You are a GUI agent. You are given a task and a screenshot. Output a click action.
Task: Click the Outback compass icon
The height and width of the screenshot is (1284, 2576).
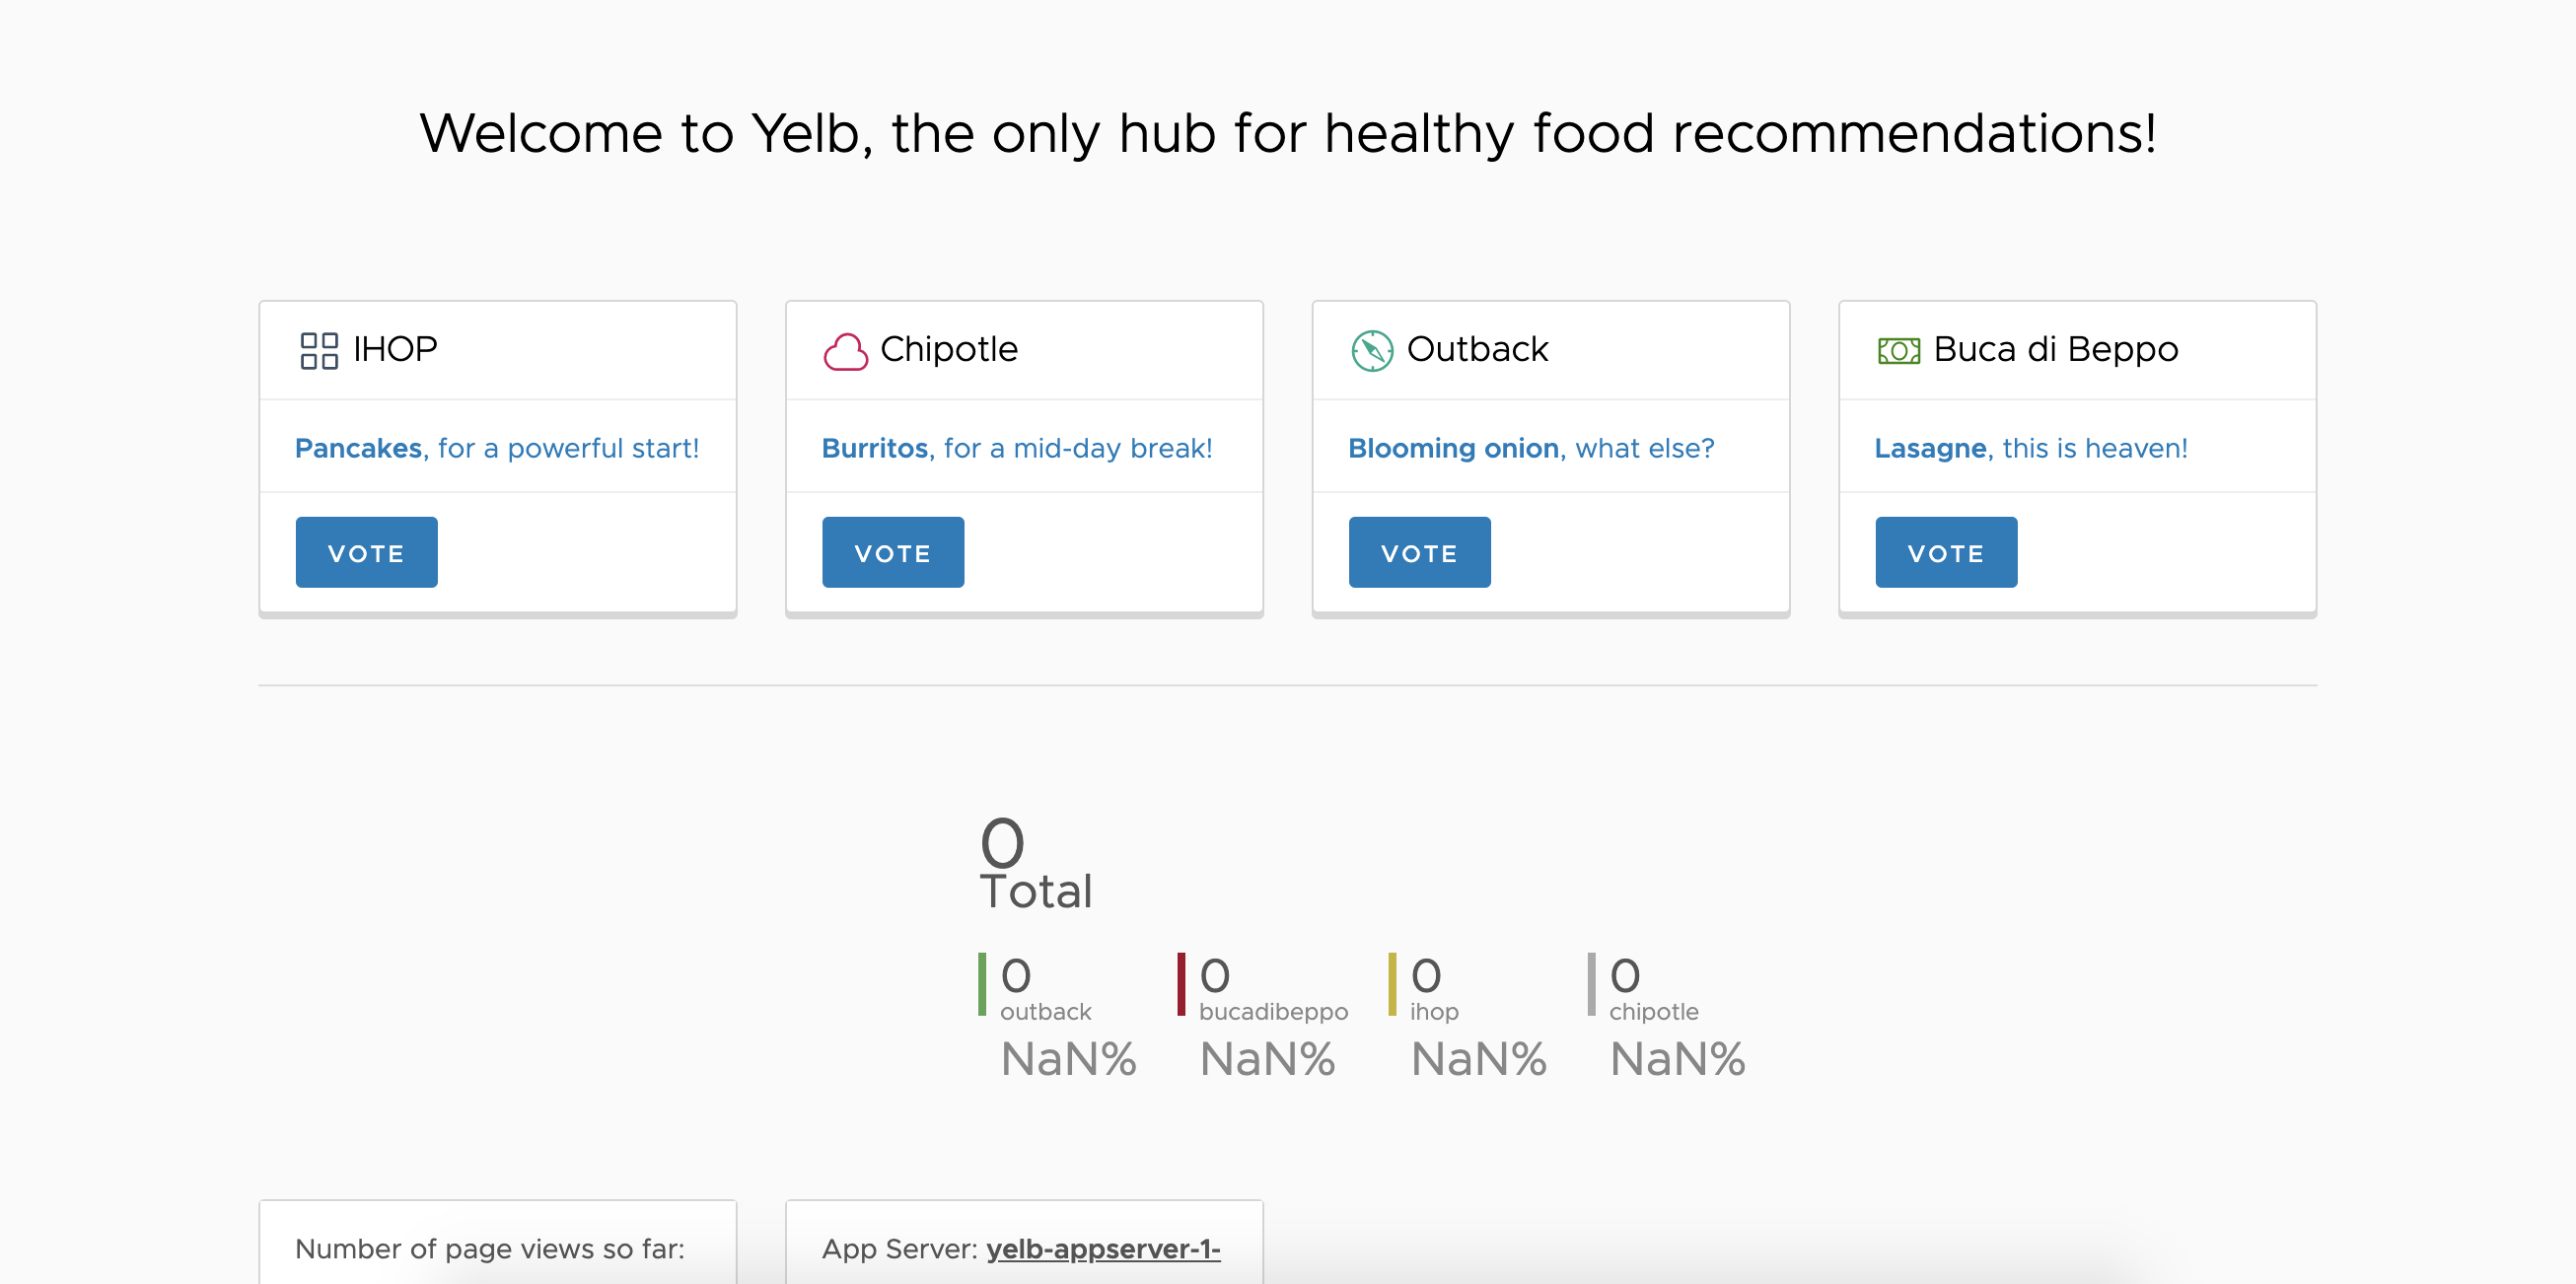click(x=1371, y=349)
